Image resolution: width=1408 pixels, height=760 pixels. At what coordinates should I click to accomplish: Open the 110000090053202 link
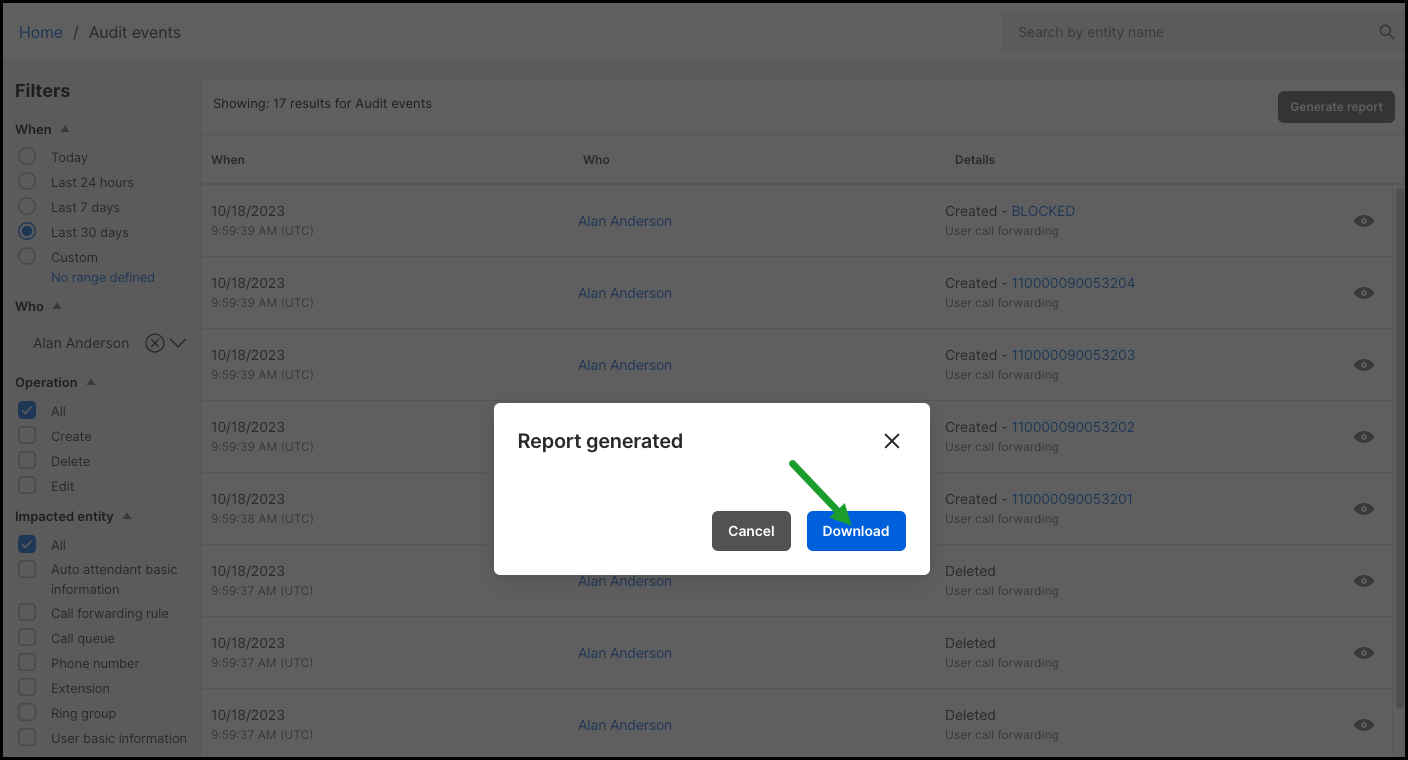pos(1073,427)
